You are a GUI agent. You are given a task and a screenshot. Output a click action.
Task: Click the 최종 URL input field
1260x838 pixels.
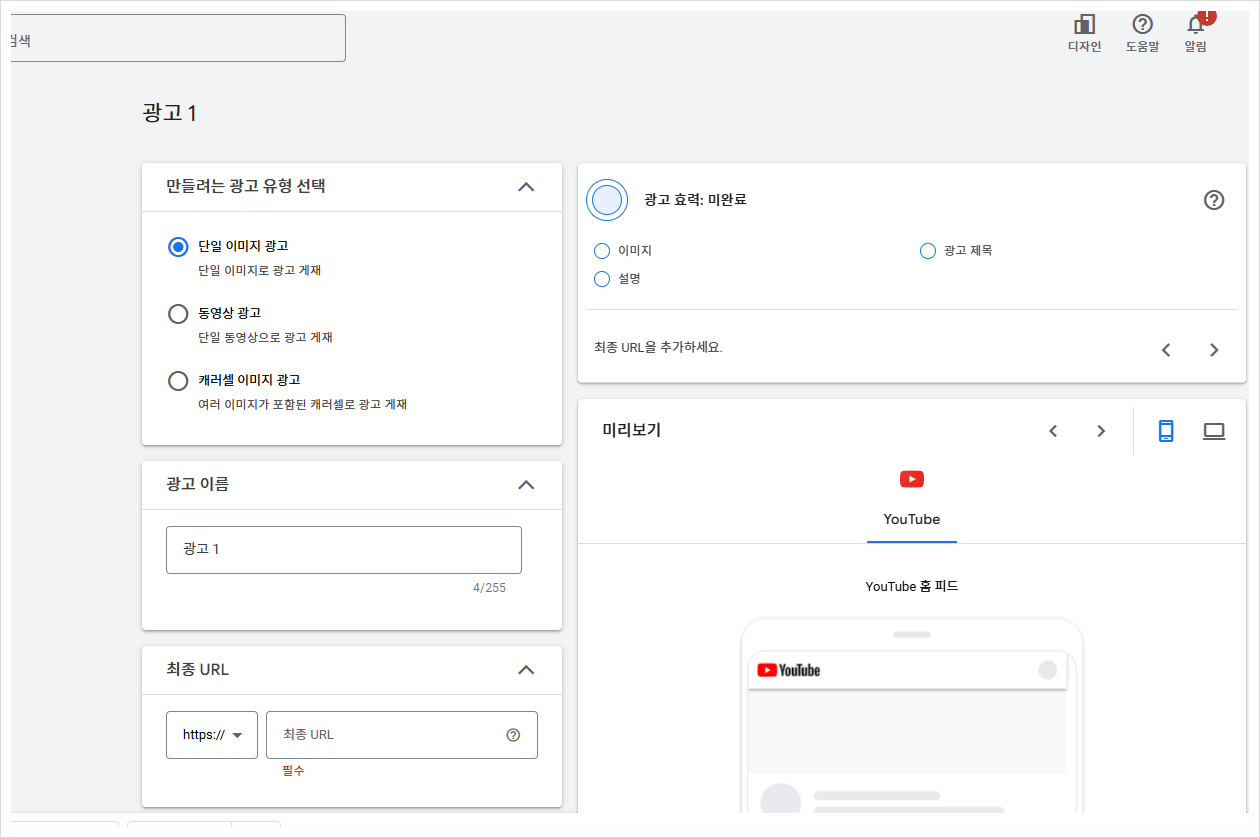click(x=402, y=735)
